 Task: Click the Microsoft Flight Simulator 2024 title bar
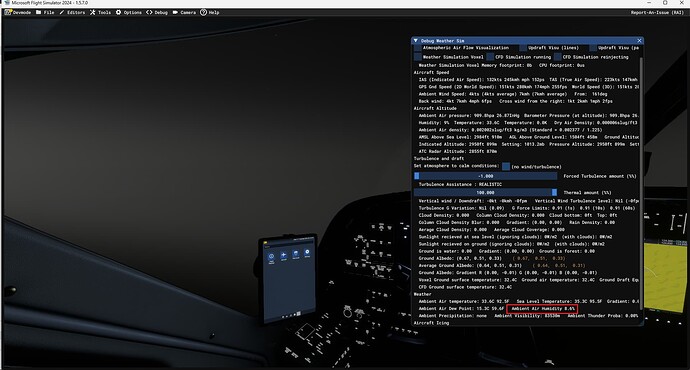(x=345, y=3)
